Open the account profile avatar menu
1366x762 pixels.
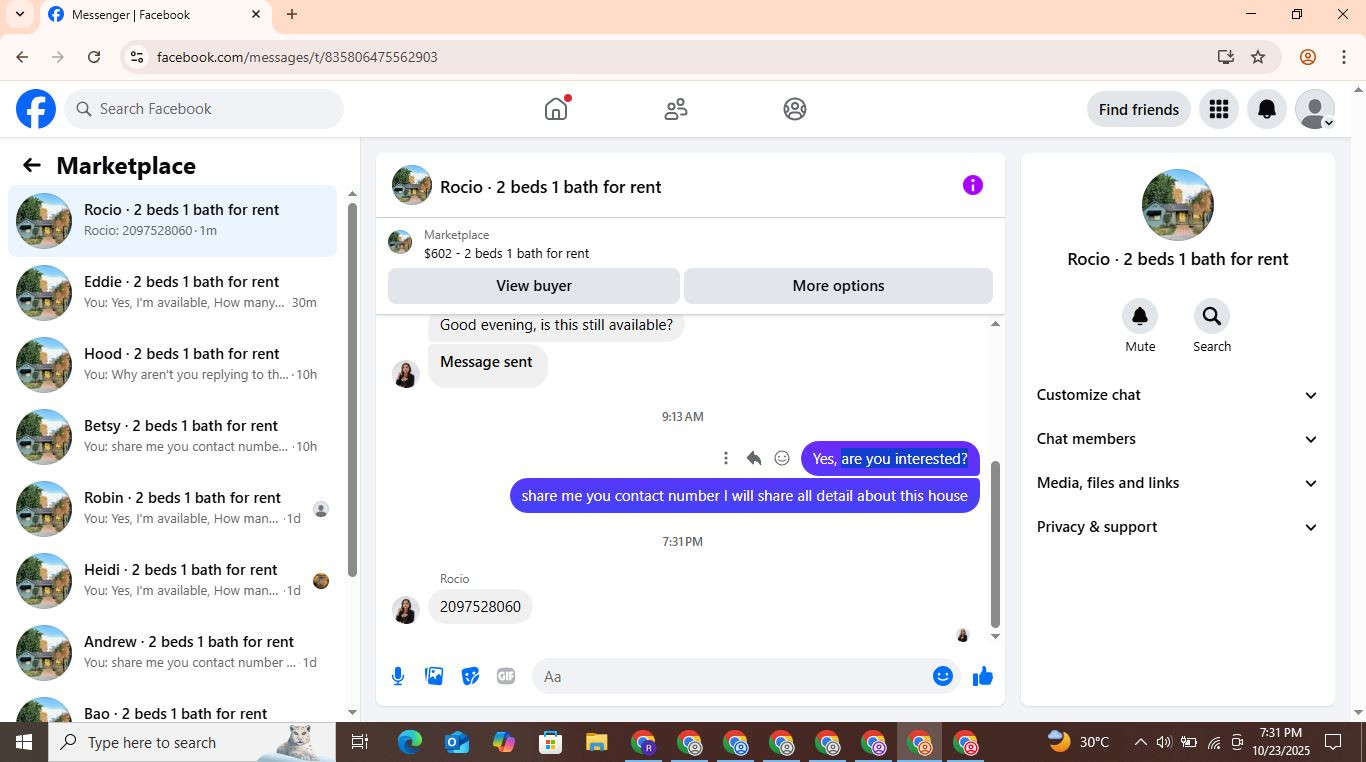(1314, 109)
